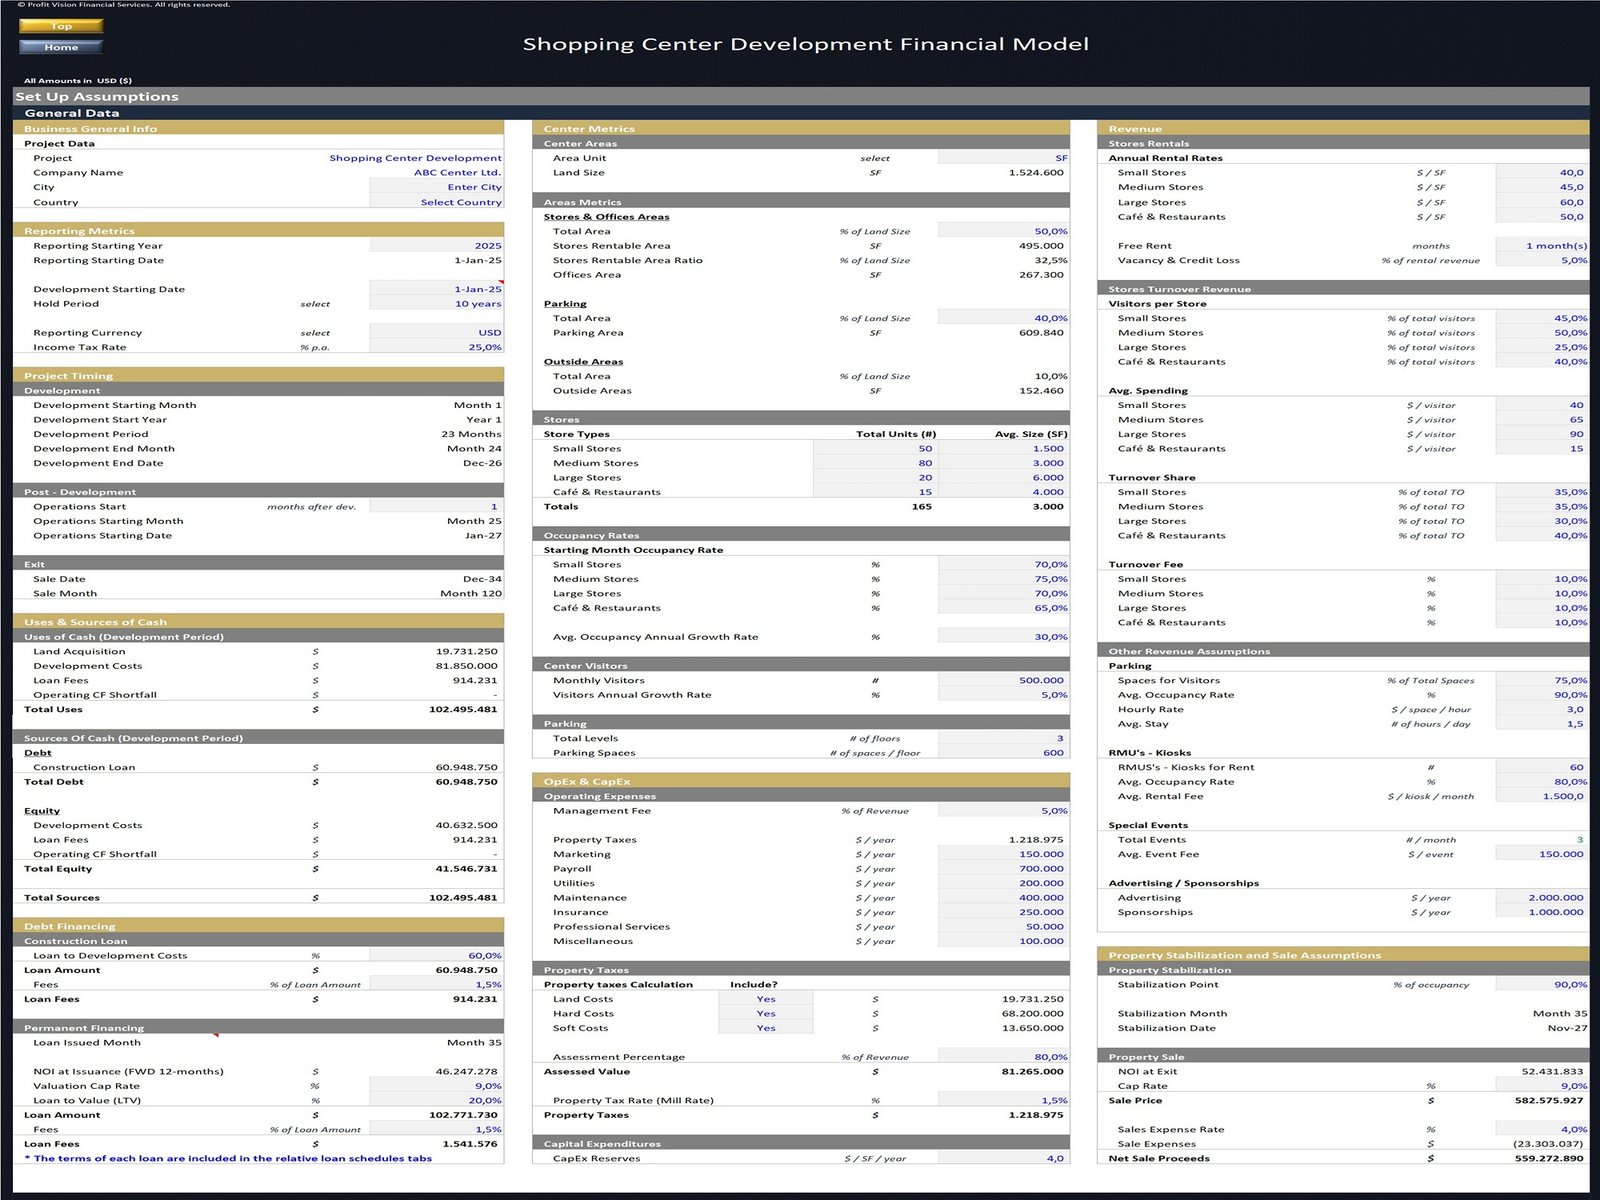Open the Hold Period 10 years dropdown
This screenshot has width=1600, height=1200.
[x=436, y=304]
